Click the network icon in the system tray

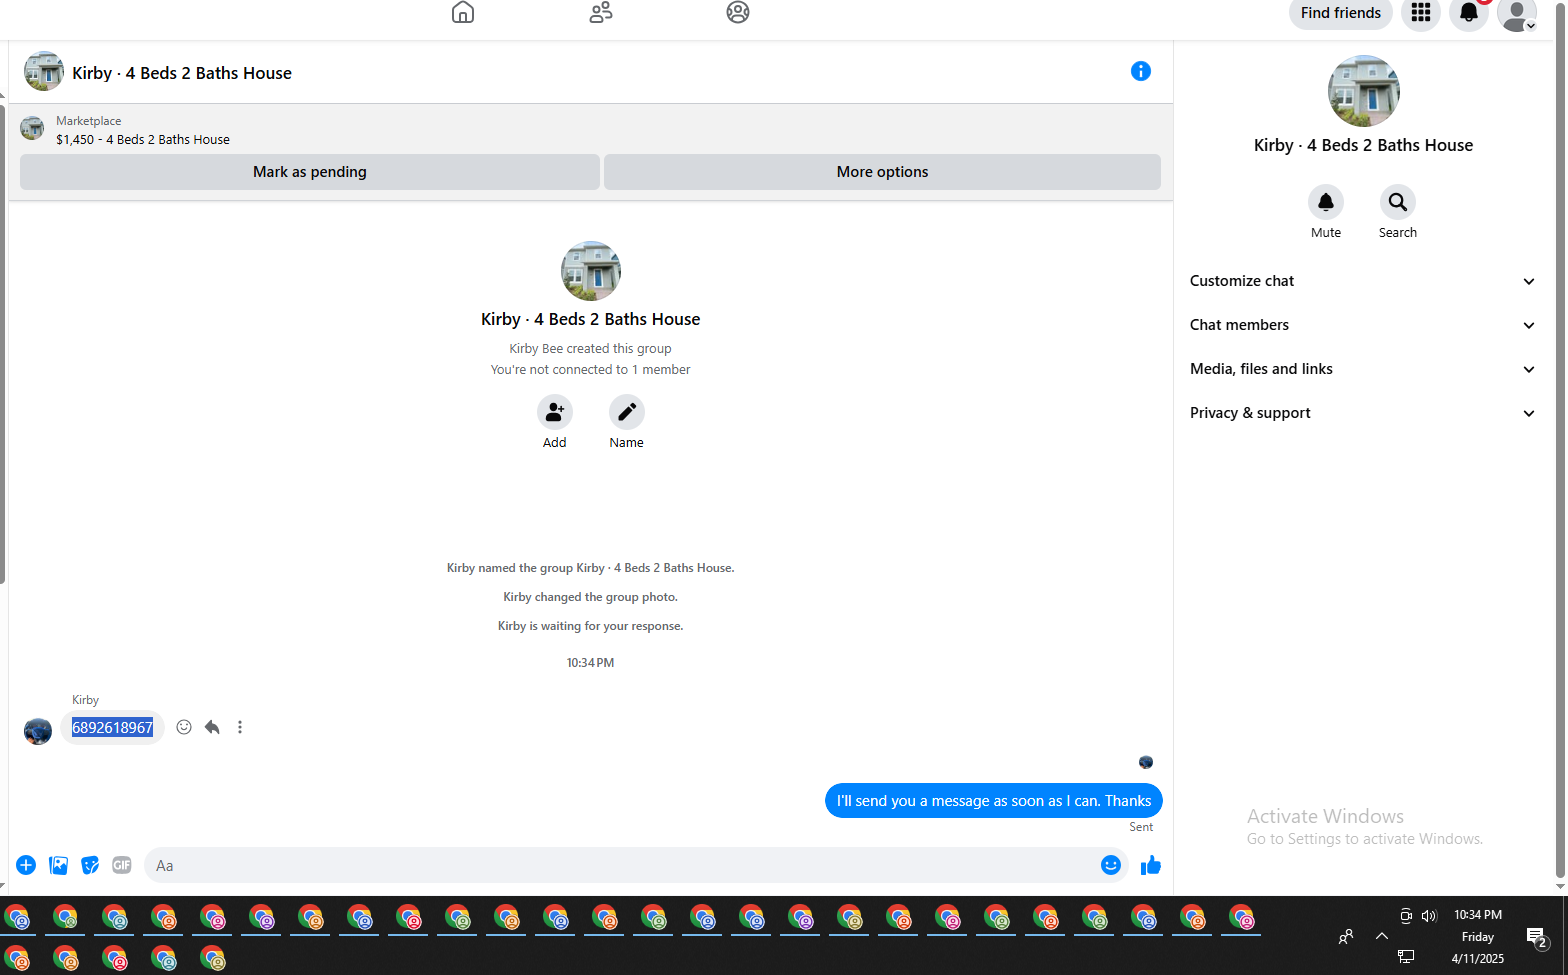pos(1406,957)
